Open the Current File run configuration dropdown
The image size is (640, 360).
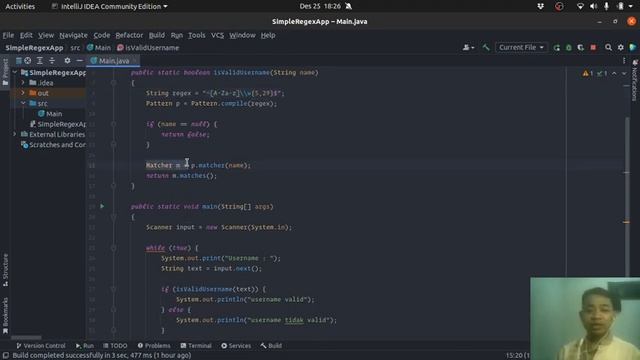[x=521, y=48]
